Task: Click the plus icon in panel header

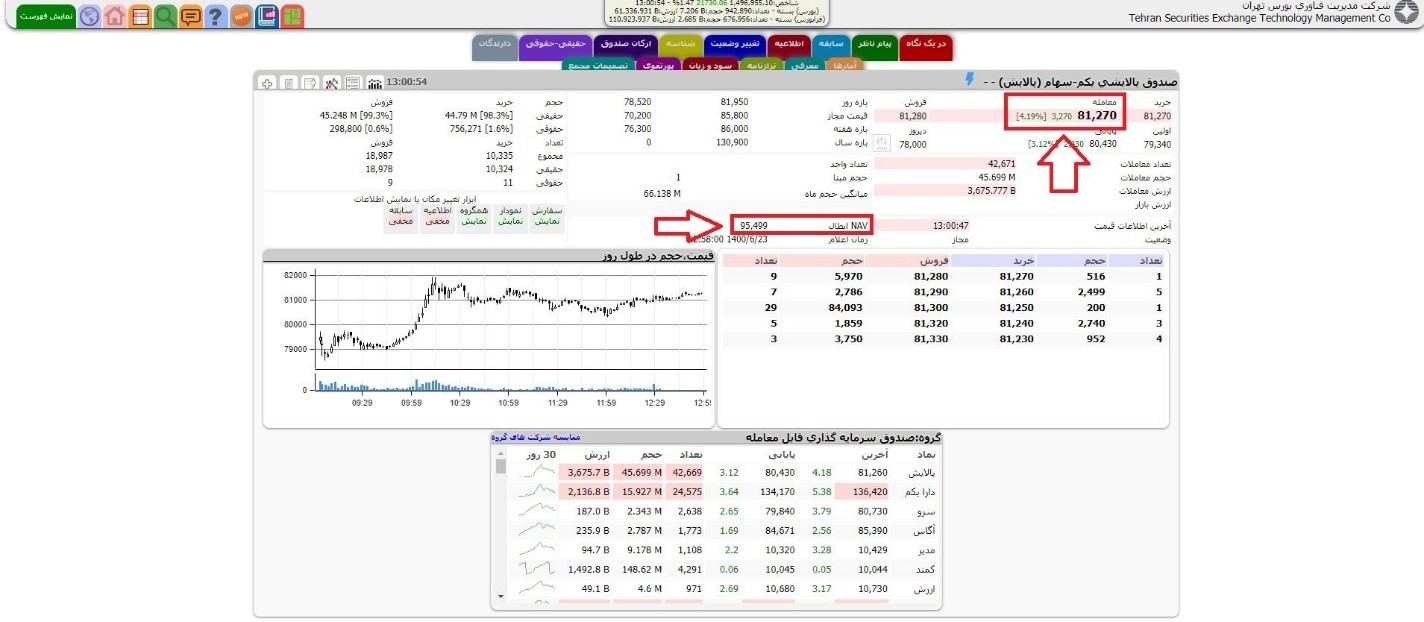Action: point(266,82)
